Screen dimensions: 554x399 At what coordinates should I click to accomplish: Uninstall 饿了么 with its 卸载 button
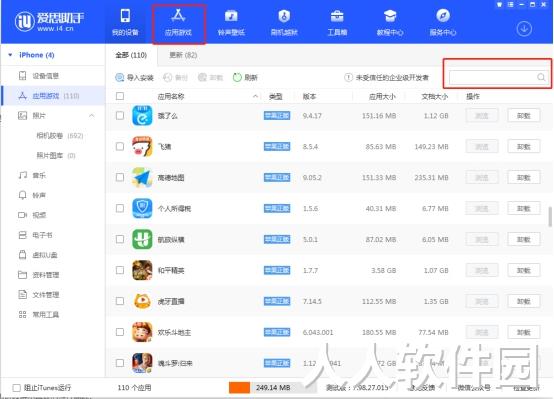(524, 116)
